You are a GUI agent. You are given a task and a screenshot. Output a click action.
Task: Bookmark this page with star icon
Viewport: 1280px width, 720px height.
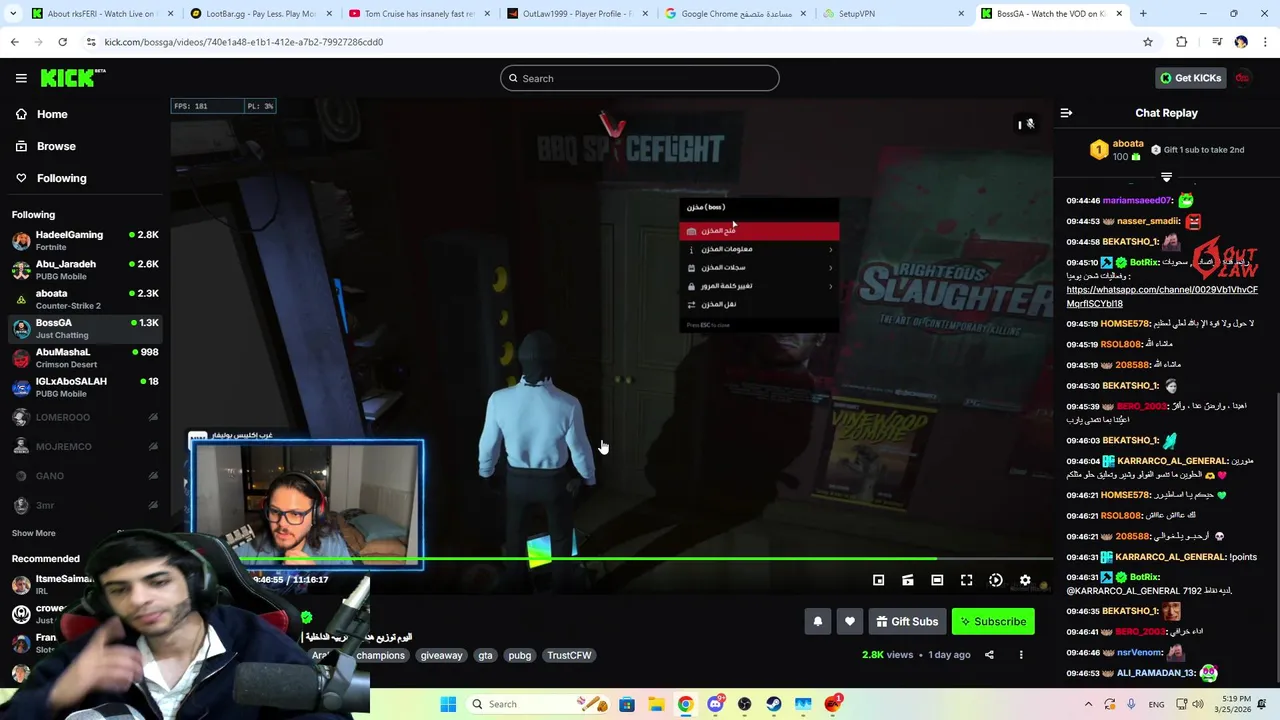[x=1148, y=42]
